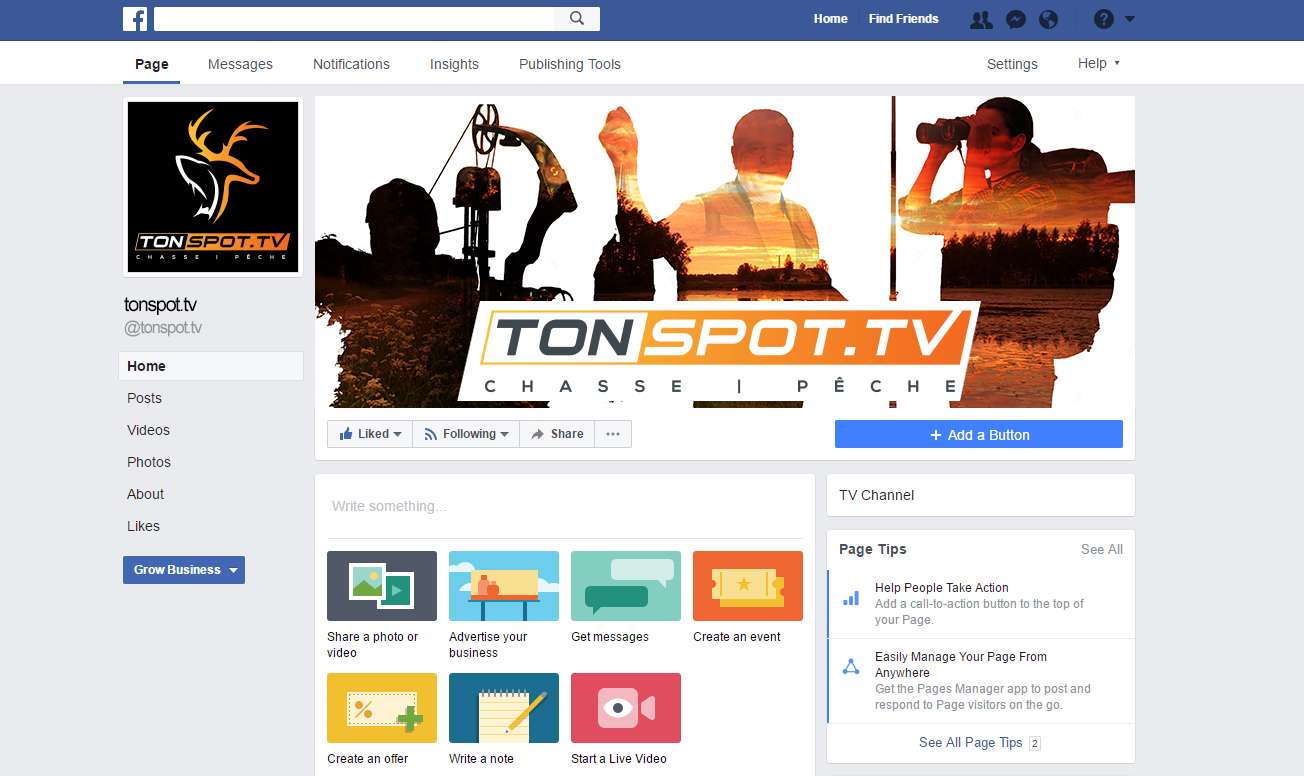The image size is (1304, 776).
Task: Click the Share button under cover
Action: [x=557, y=434]
